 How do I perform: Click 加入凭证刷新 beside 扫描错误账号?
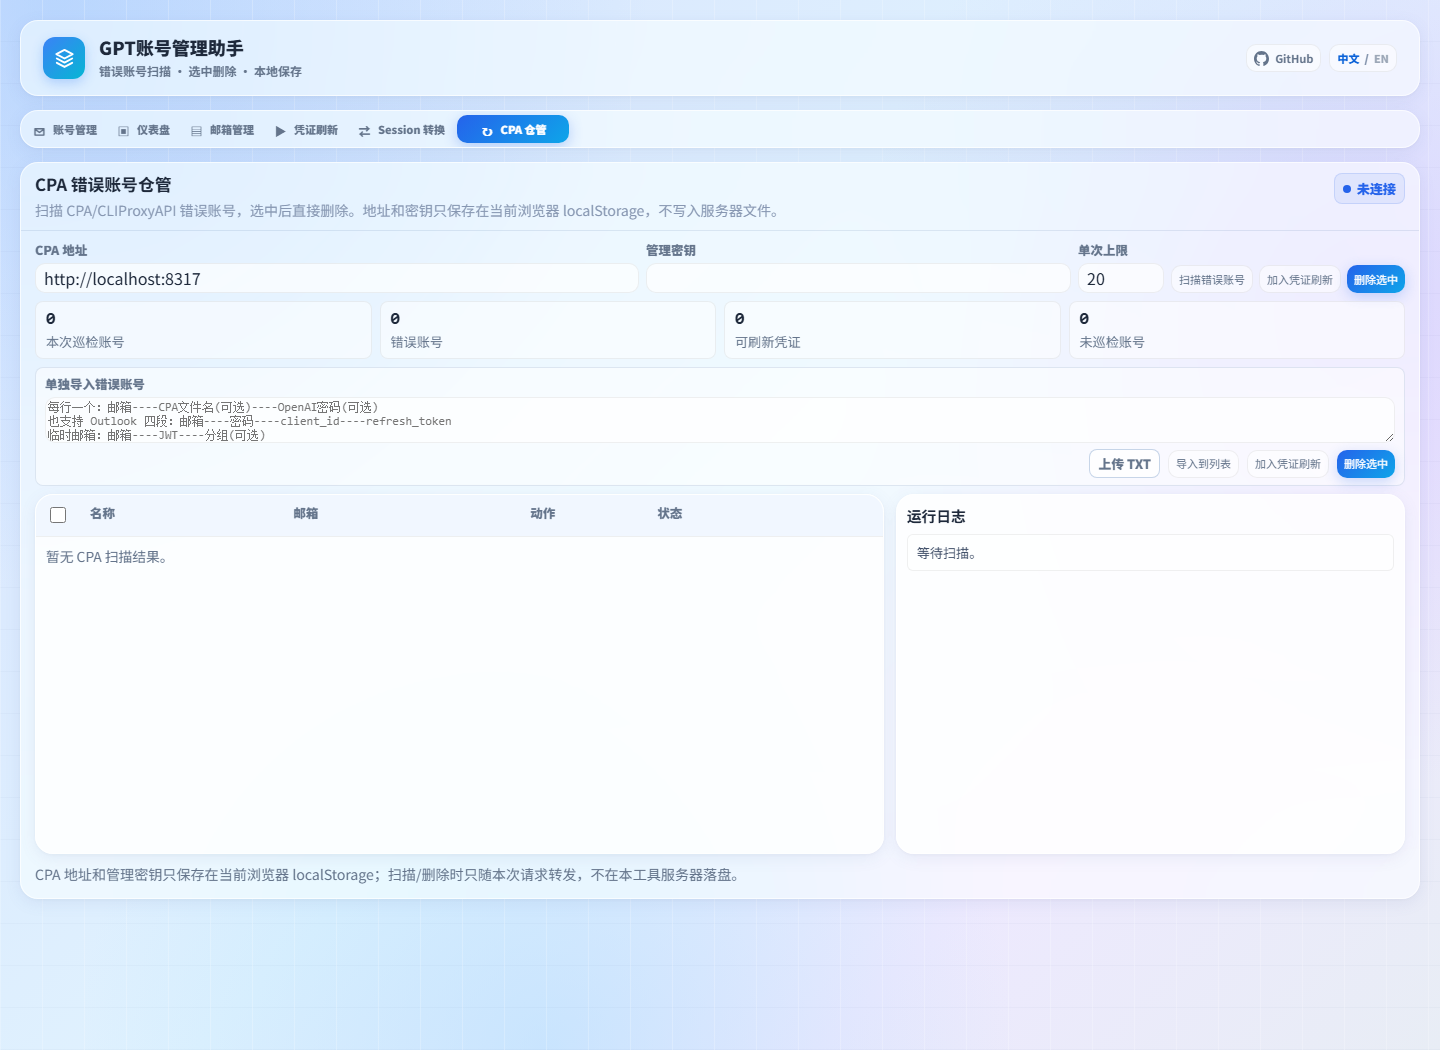pos(1300,280)
